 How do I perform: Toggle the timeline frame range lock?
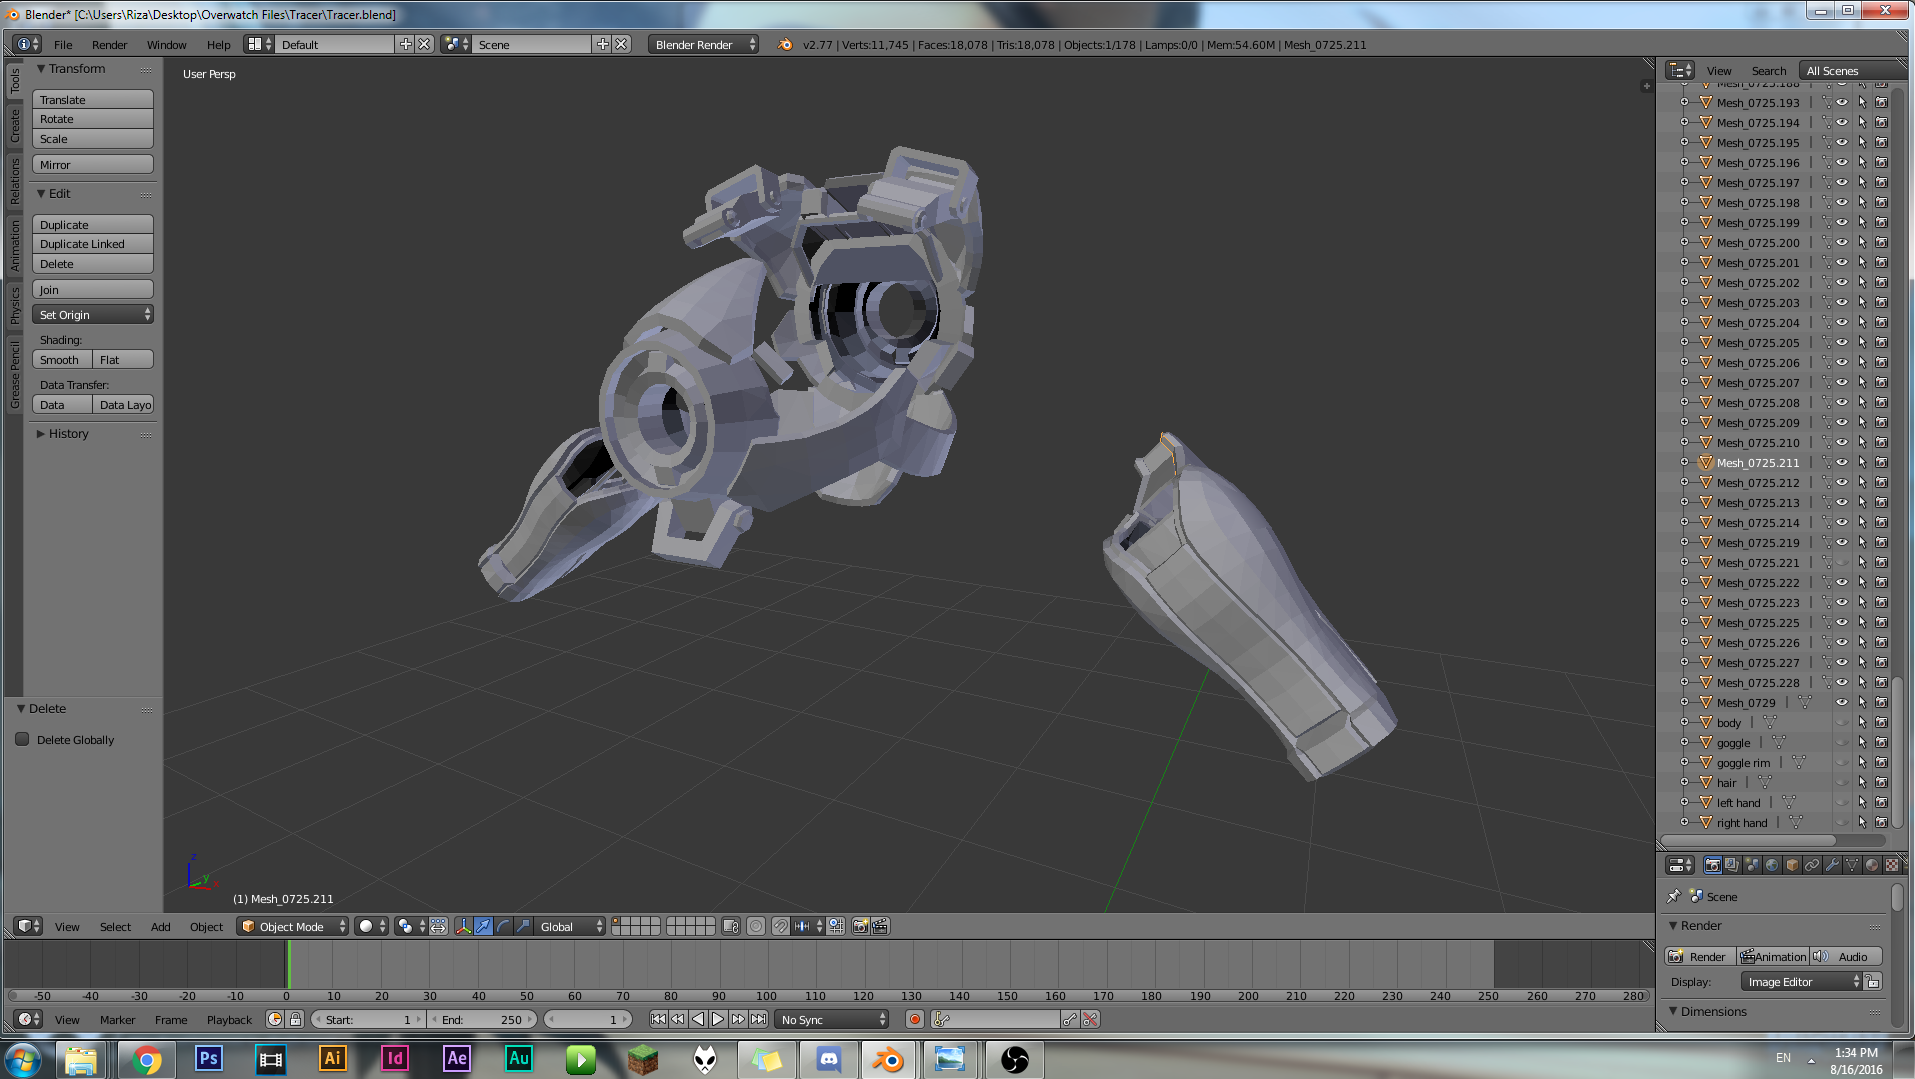click(295, 1019)
